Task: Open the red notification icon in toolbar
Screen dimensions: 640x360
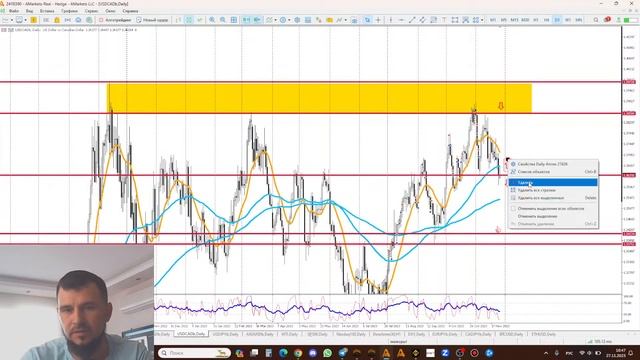Action: [x=607, y=19]
